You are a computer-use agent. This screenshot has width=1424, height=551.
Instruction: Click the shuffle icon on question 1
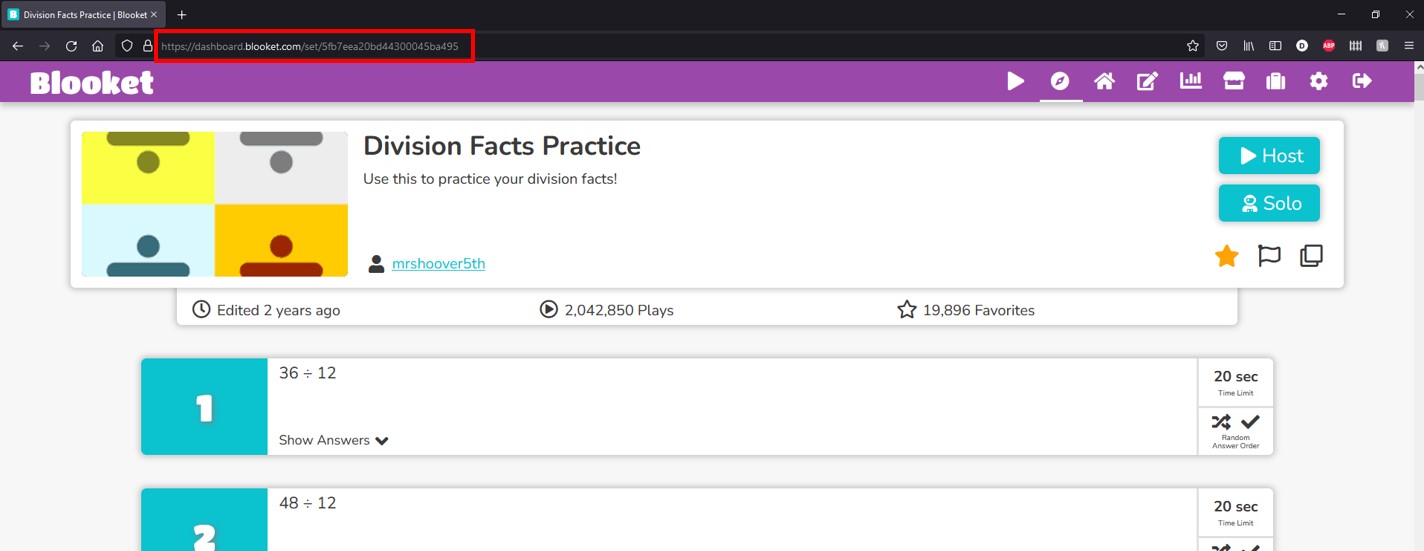pos(1221,422)
